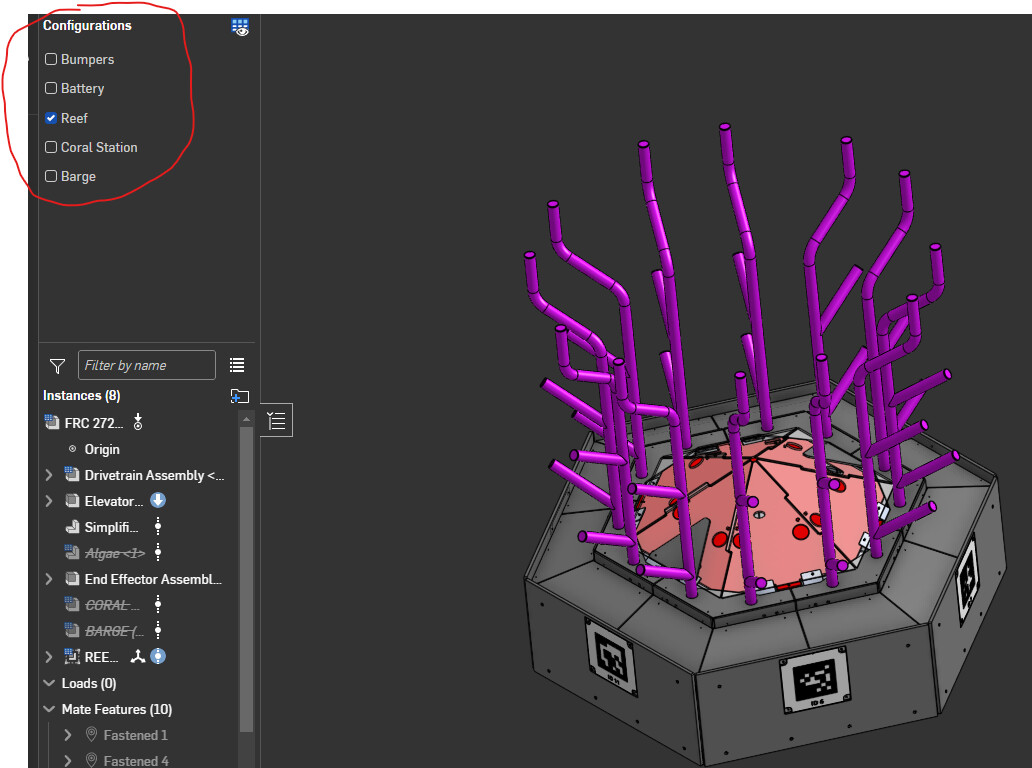The width and height of the screenshot is (1032, 768).
Task: Click the blue circle icon on REE row
Action: click(158, 656)
